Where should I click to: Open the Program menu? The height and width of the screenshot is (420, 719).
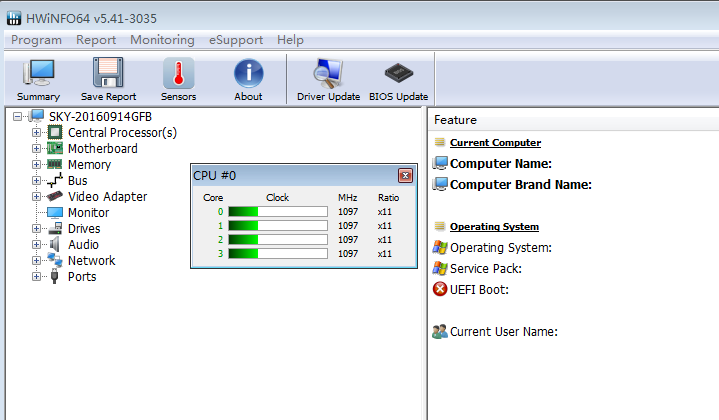pos(36,40)
